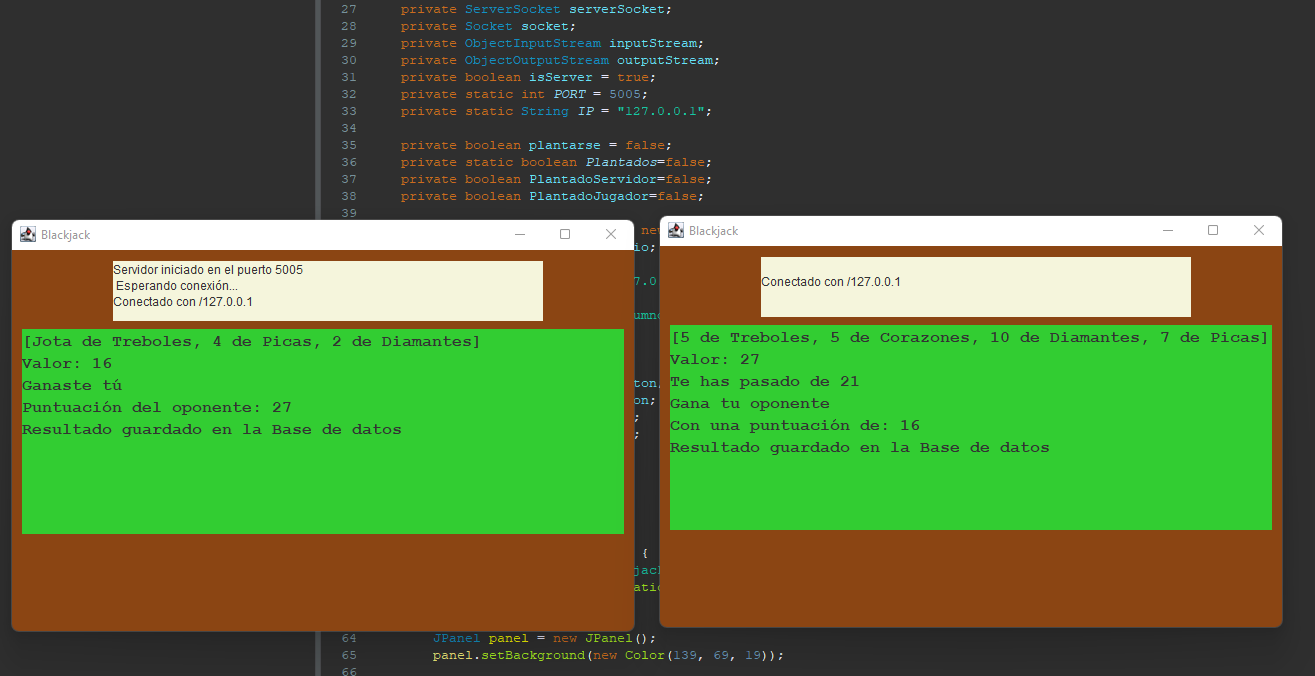
Task: Click the card list starting with 'Jota de Treboles'
Action: (x=251, y=342)
